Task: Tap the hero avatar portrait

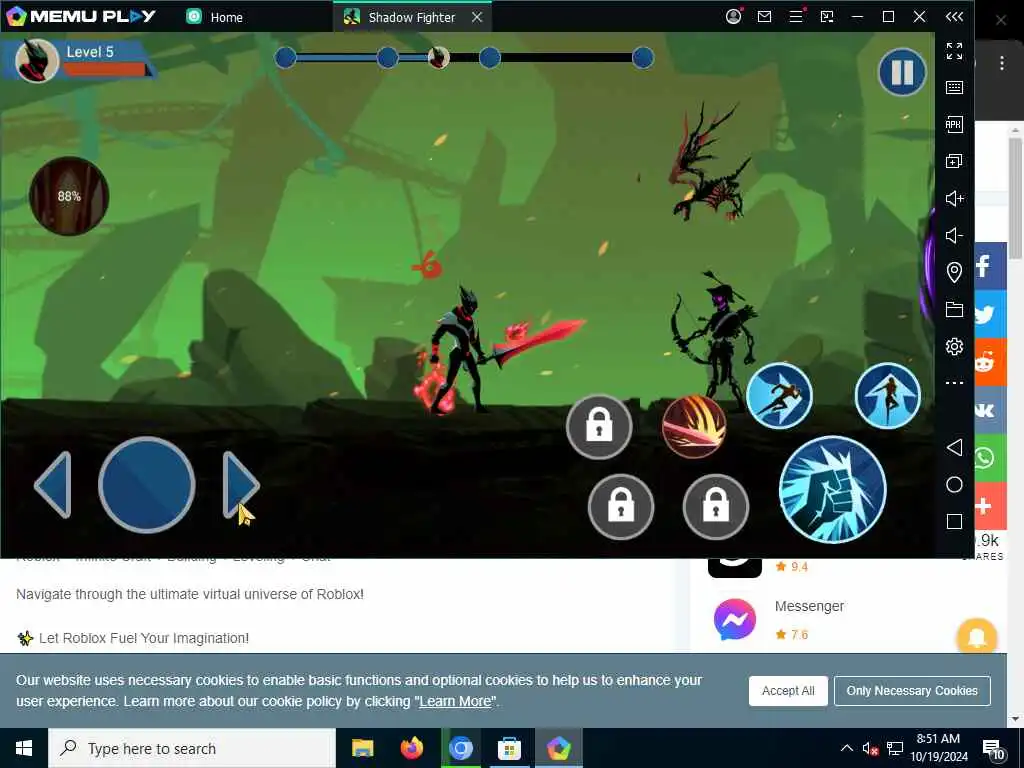Action: click(x=37, y=61)
